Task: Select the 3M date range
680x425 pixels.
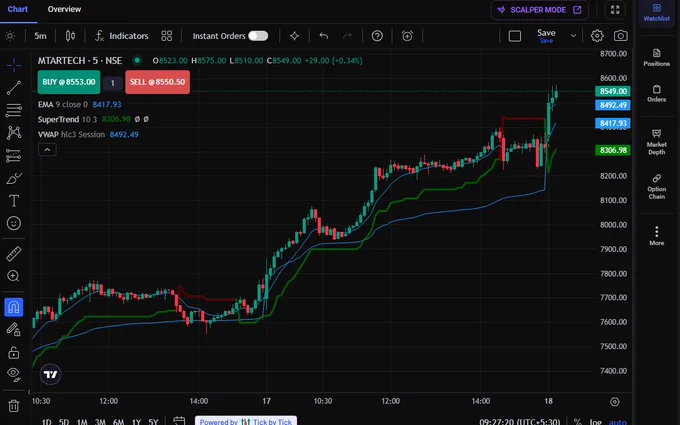Action: (100, 422)
